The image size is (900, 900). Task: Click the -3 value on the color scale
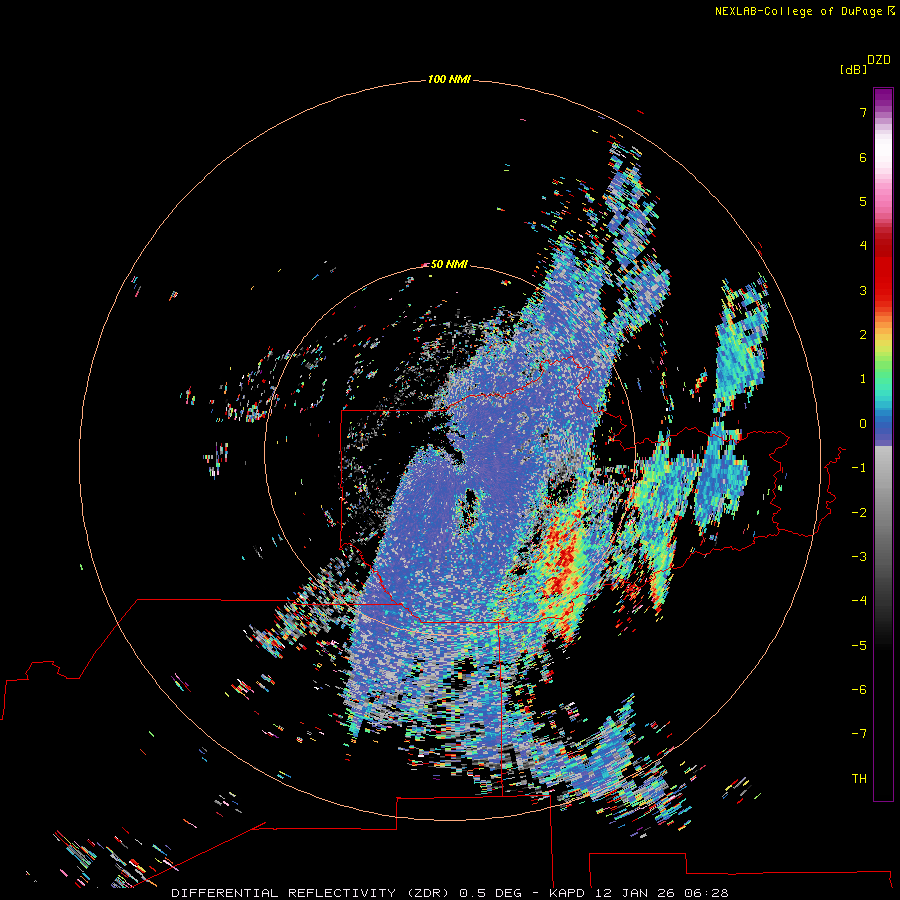click(859, 557)
